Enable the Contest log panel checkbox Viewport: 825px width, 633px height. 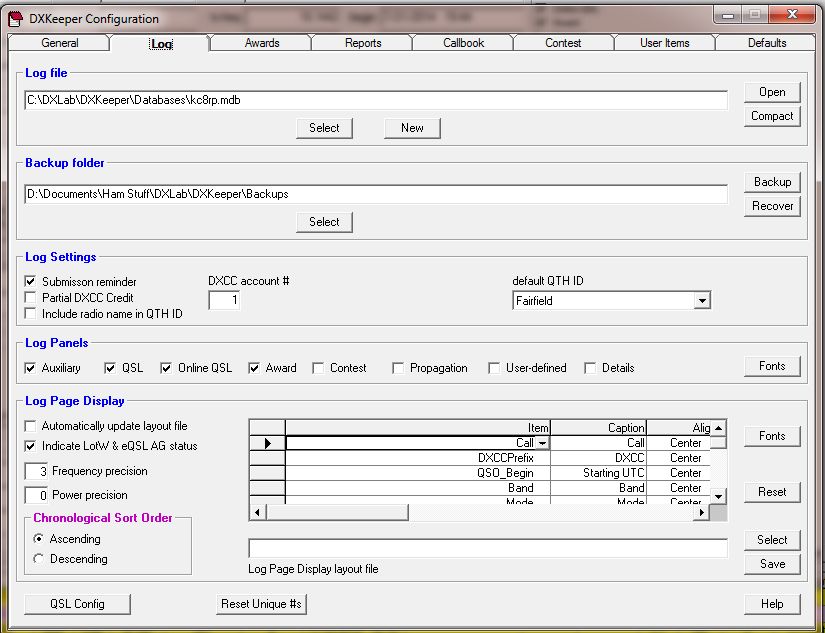click(318, 368)
